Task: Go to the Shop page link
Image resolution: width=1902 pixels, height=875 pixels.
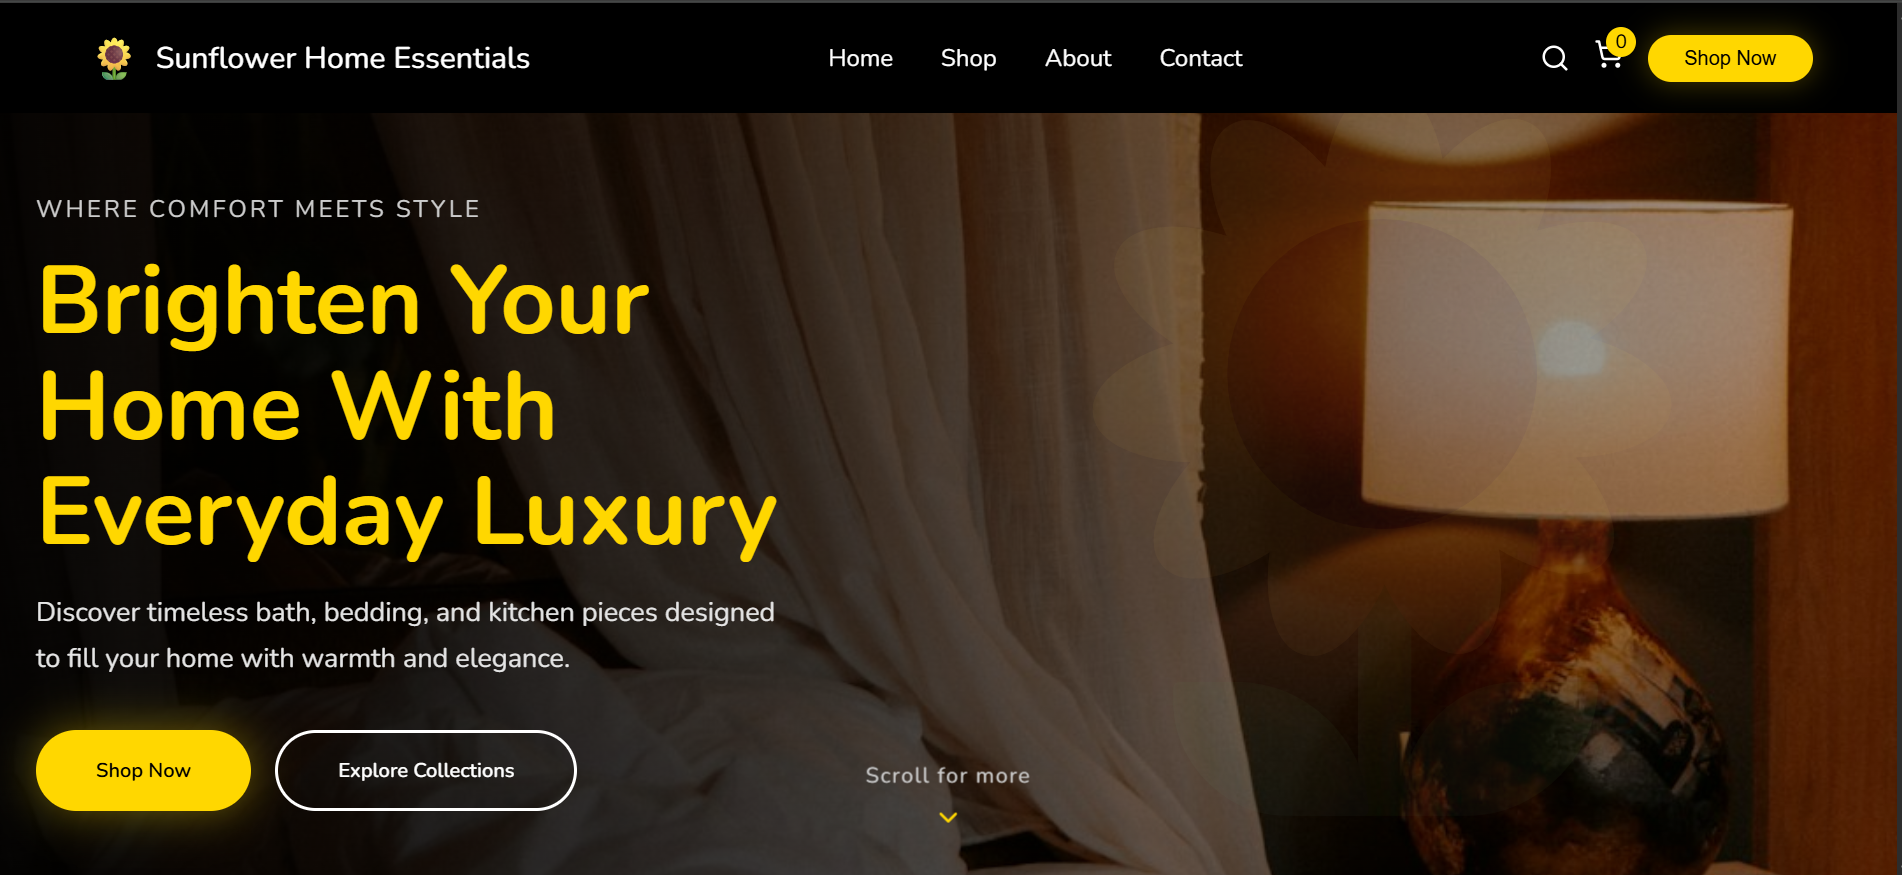Action: [968, 58]
